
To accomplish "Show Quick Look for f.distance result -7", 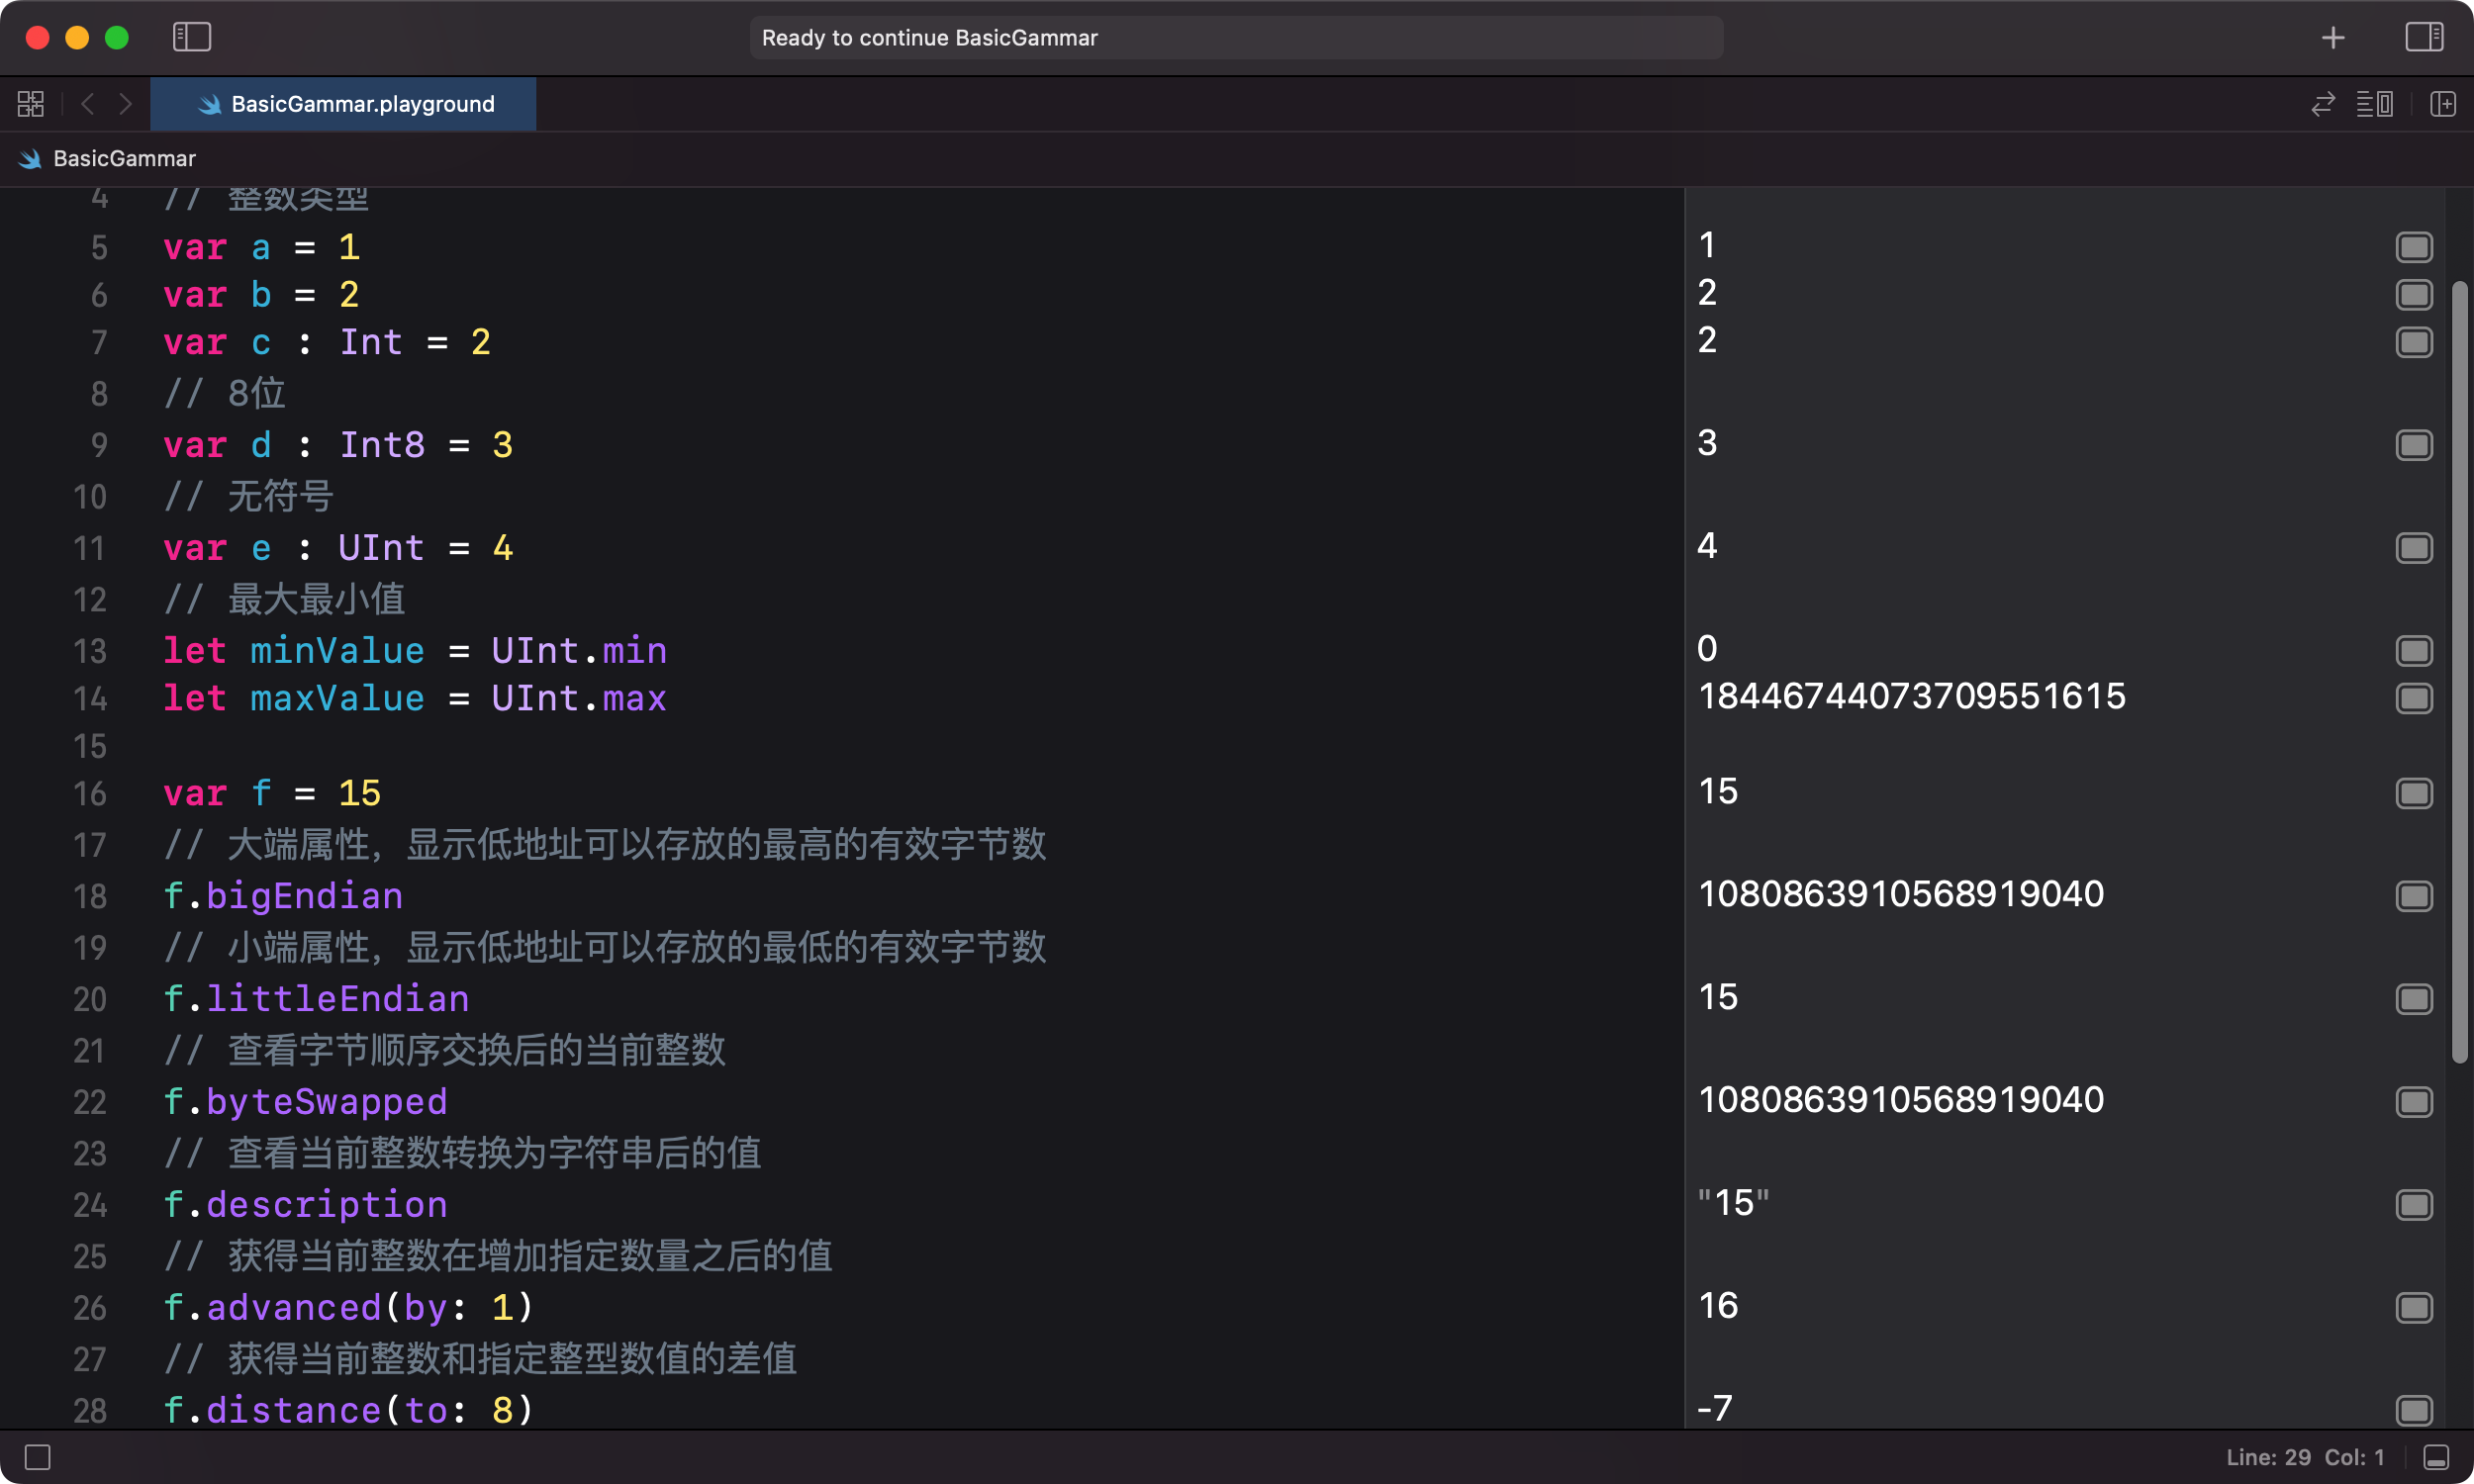I will point(2414,1410).
